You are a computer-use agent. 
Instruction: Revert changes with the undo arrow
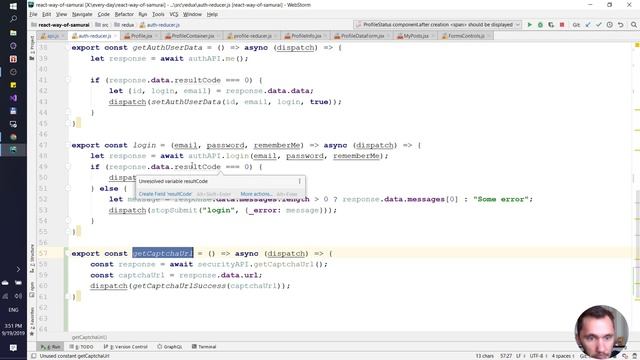click(x=620, y=25)
